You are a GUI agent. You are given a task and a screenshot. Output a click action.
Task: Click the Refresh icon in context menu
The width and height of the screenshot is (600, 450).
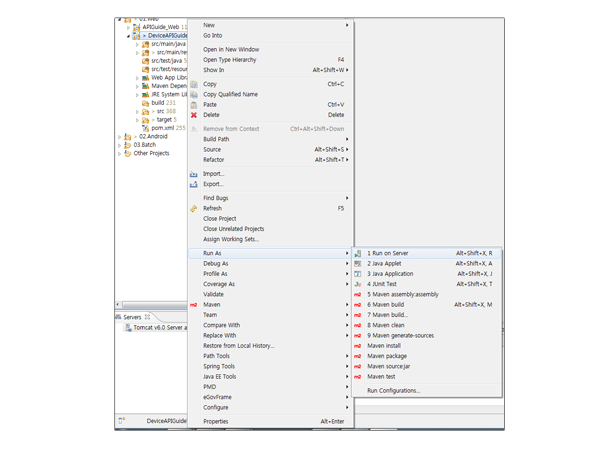click(x=194, y=209)
